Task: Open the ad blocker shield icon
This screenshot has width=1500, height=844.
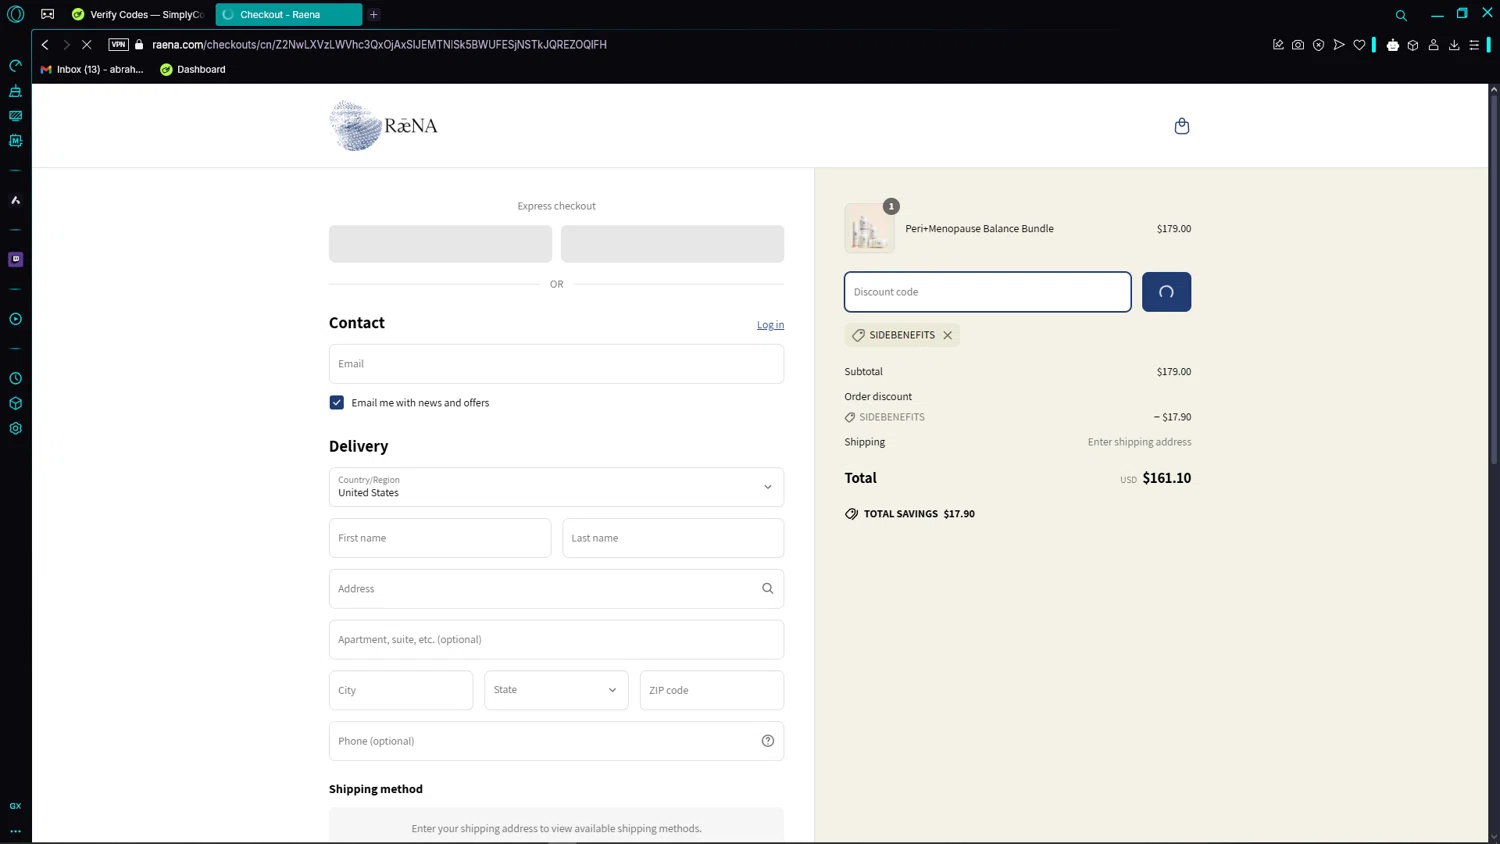Action: pyautogui.click(x=1318, y=45)
